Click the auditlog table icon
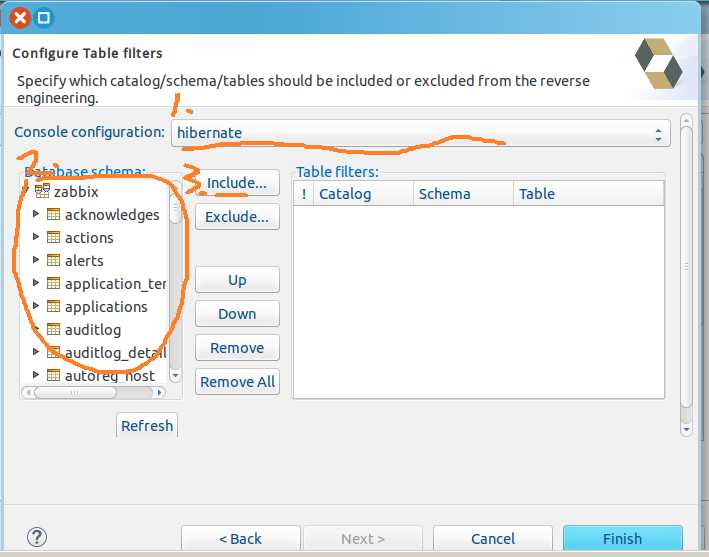This screenshot has height=557, width=709. pos(54,330)
